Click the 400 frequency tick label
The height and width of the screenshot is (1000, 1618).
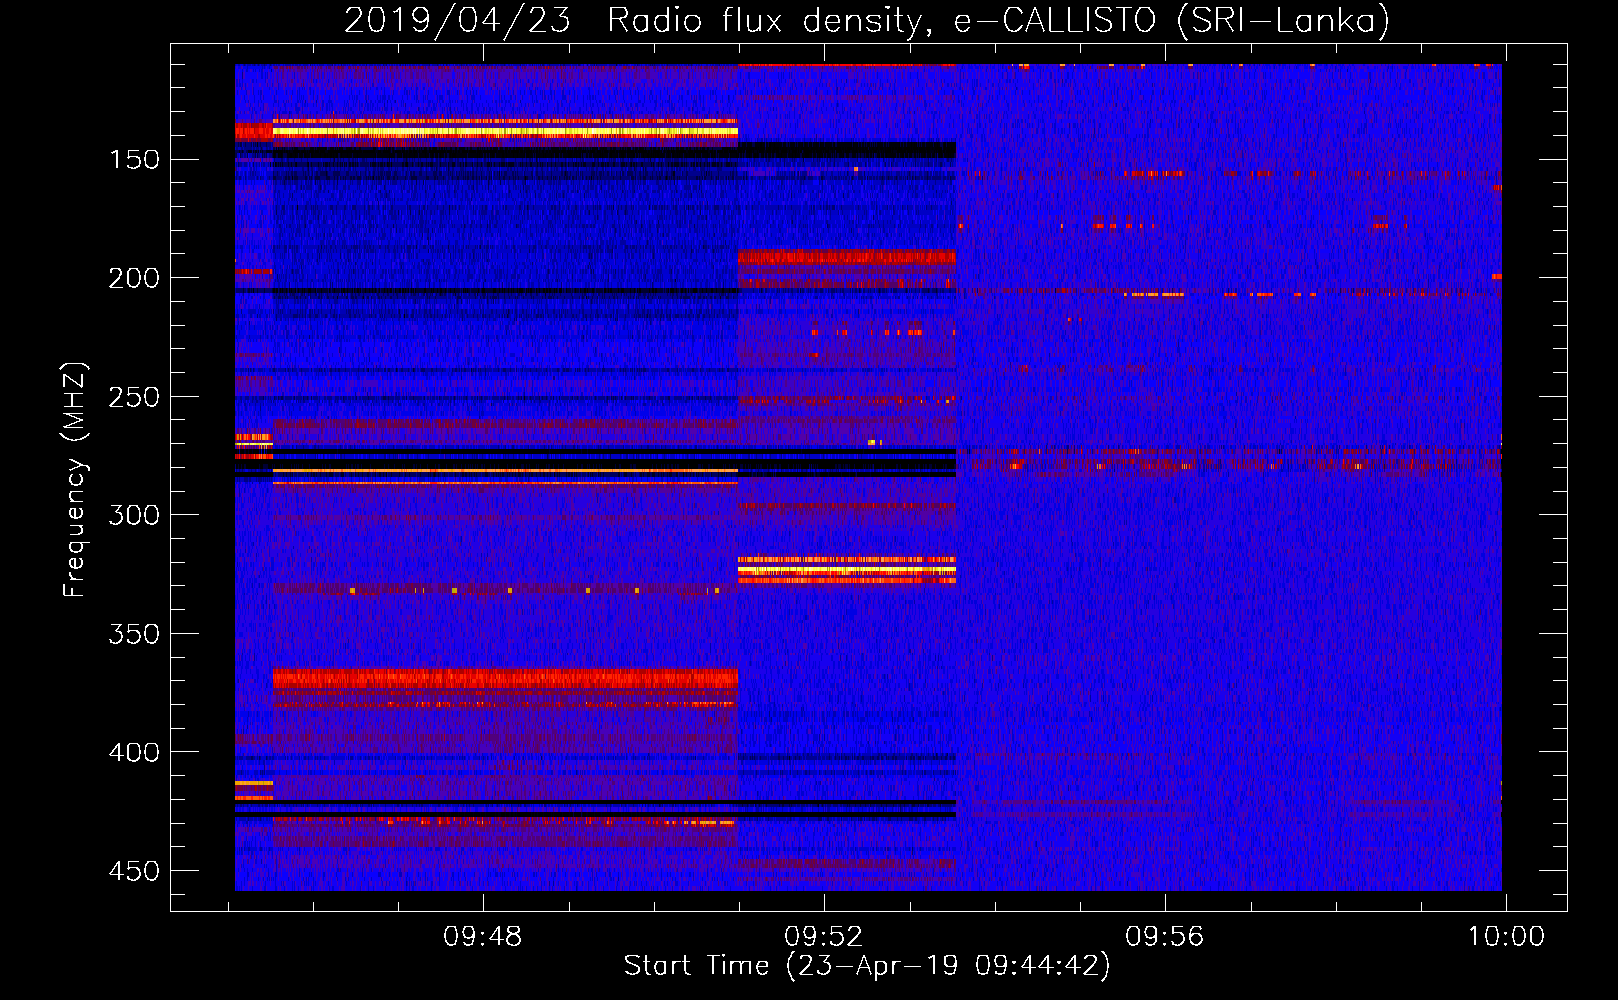134,752
